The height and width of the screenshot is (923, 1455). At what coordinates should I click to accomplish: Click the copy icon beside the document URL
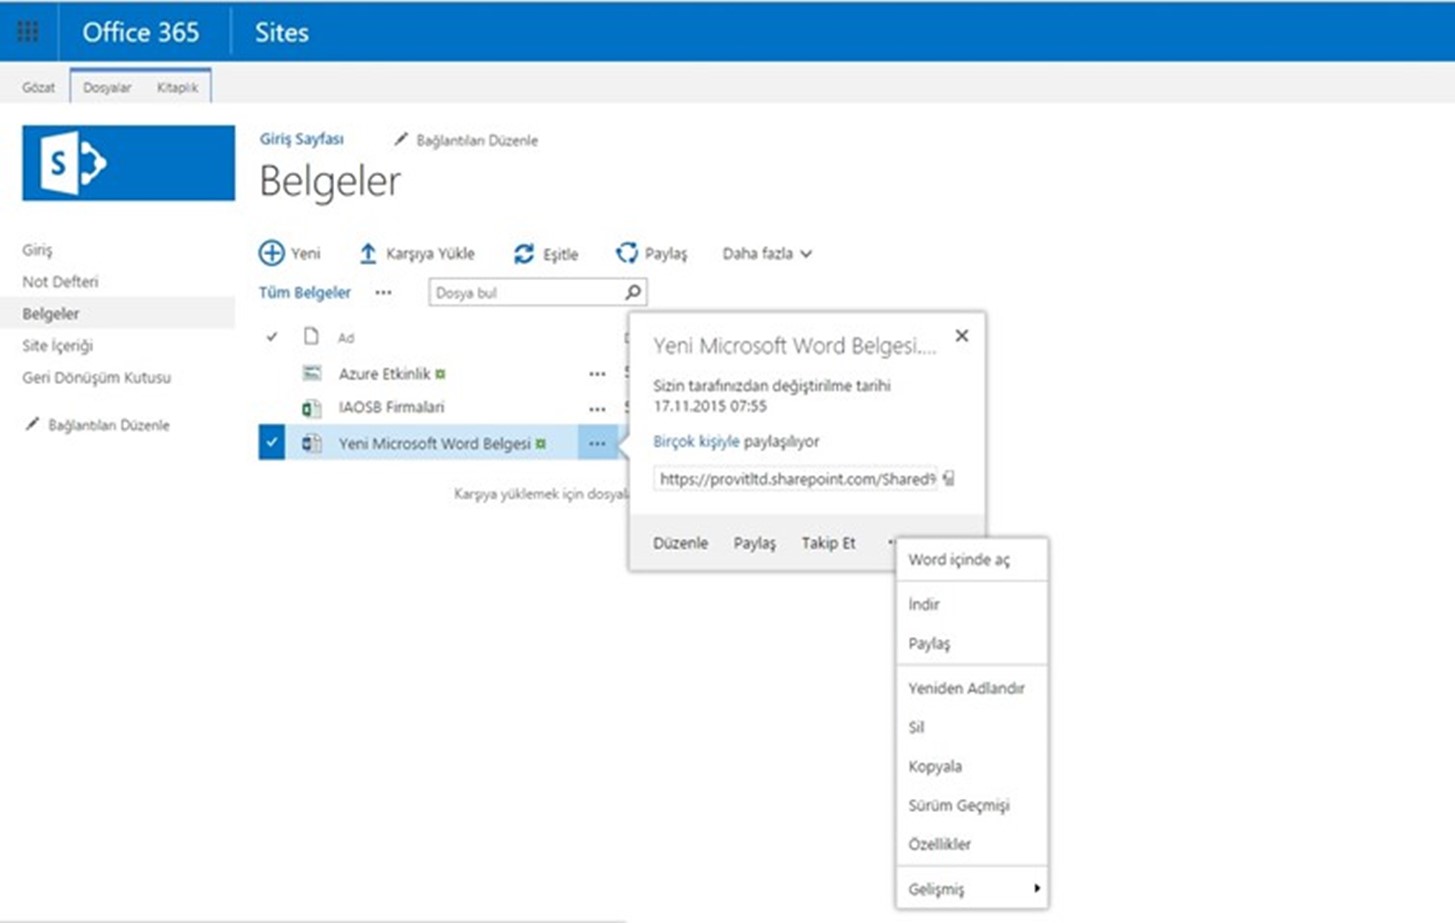(948, 479)
